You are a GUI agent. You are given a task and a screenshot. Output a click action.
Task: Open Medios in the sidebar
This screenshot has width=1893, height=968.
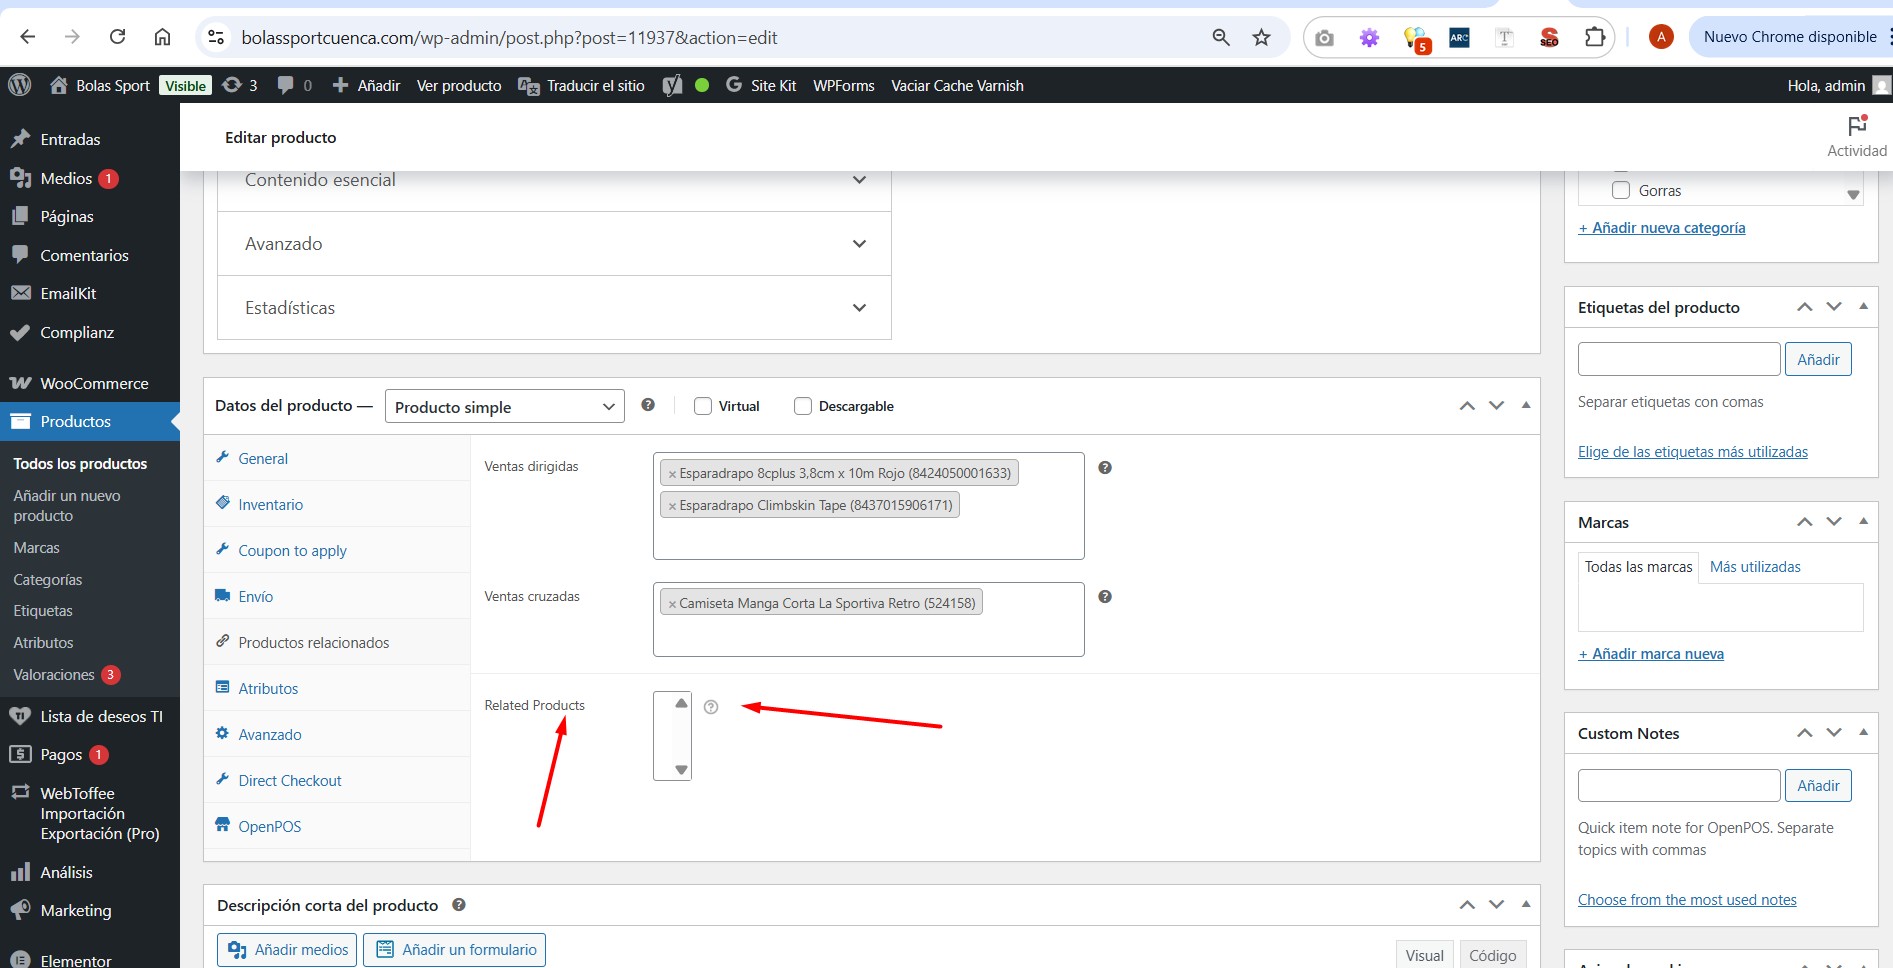point(66,178)
